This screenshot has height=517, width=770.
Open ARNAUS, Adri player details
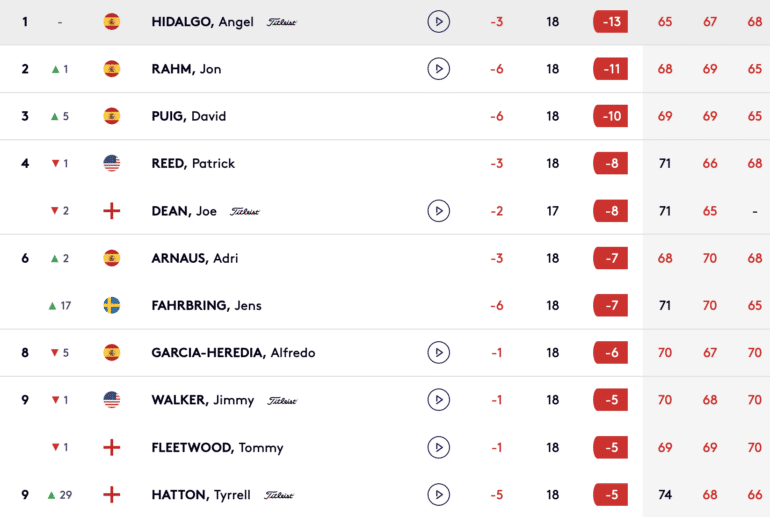(194, 258)
